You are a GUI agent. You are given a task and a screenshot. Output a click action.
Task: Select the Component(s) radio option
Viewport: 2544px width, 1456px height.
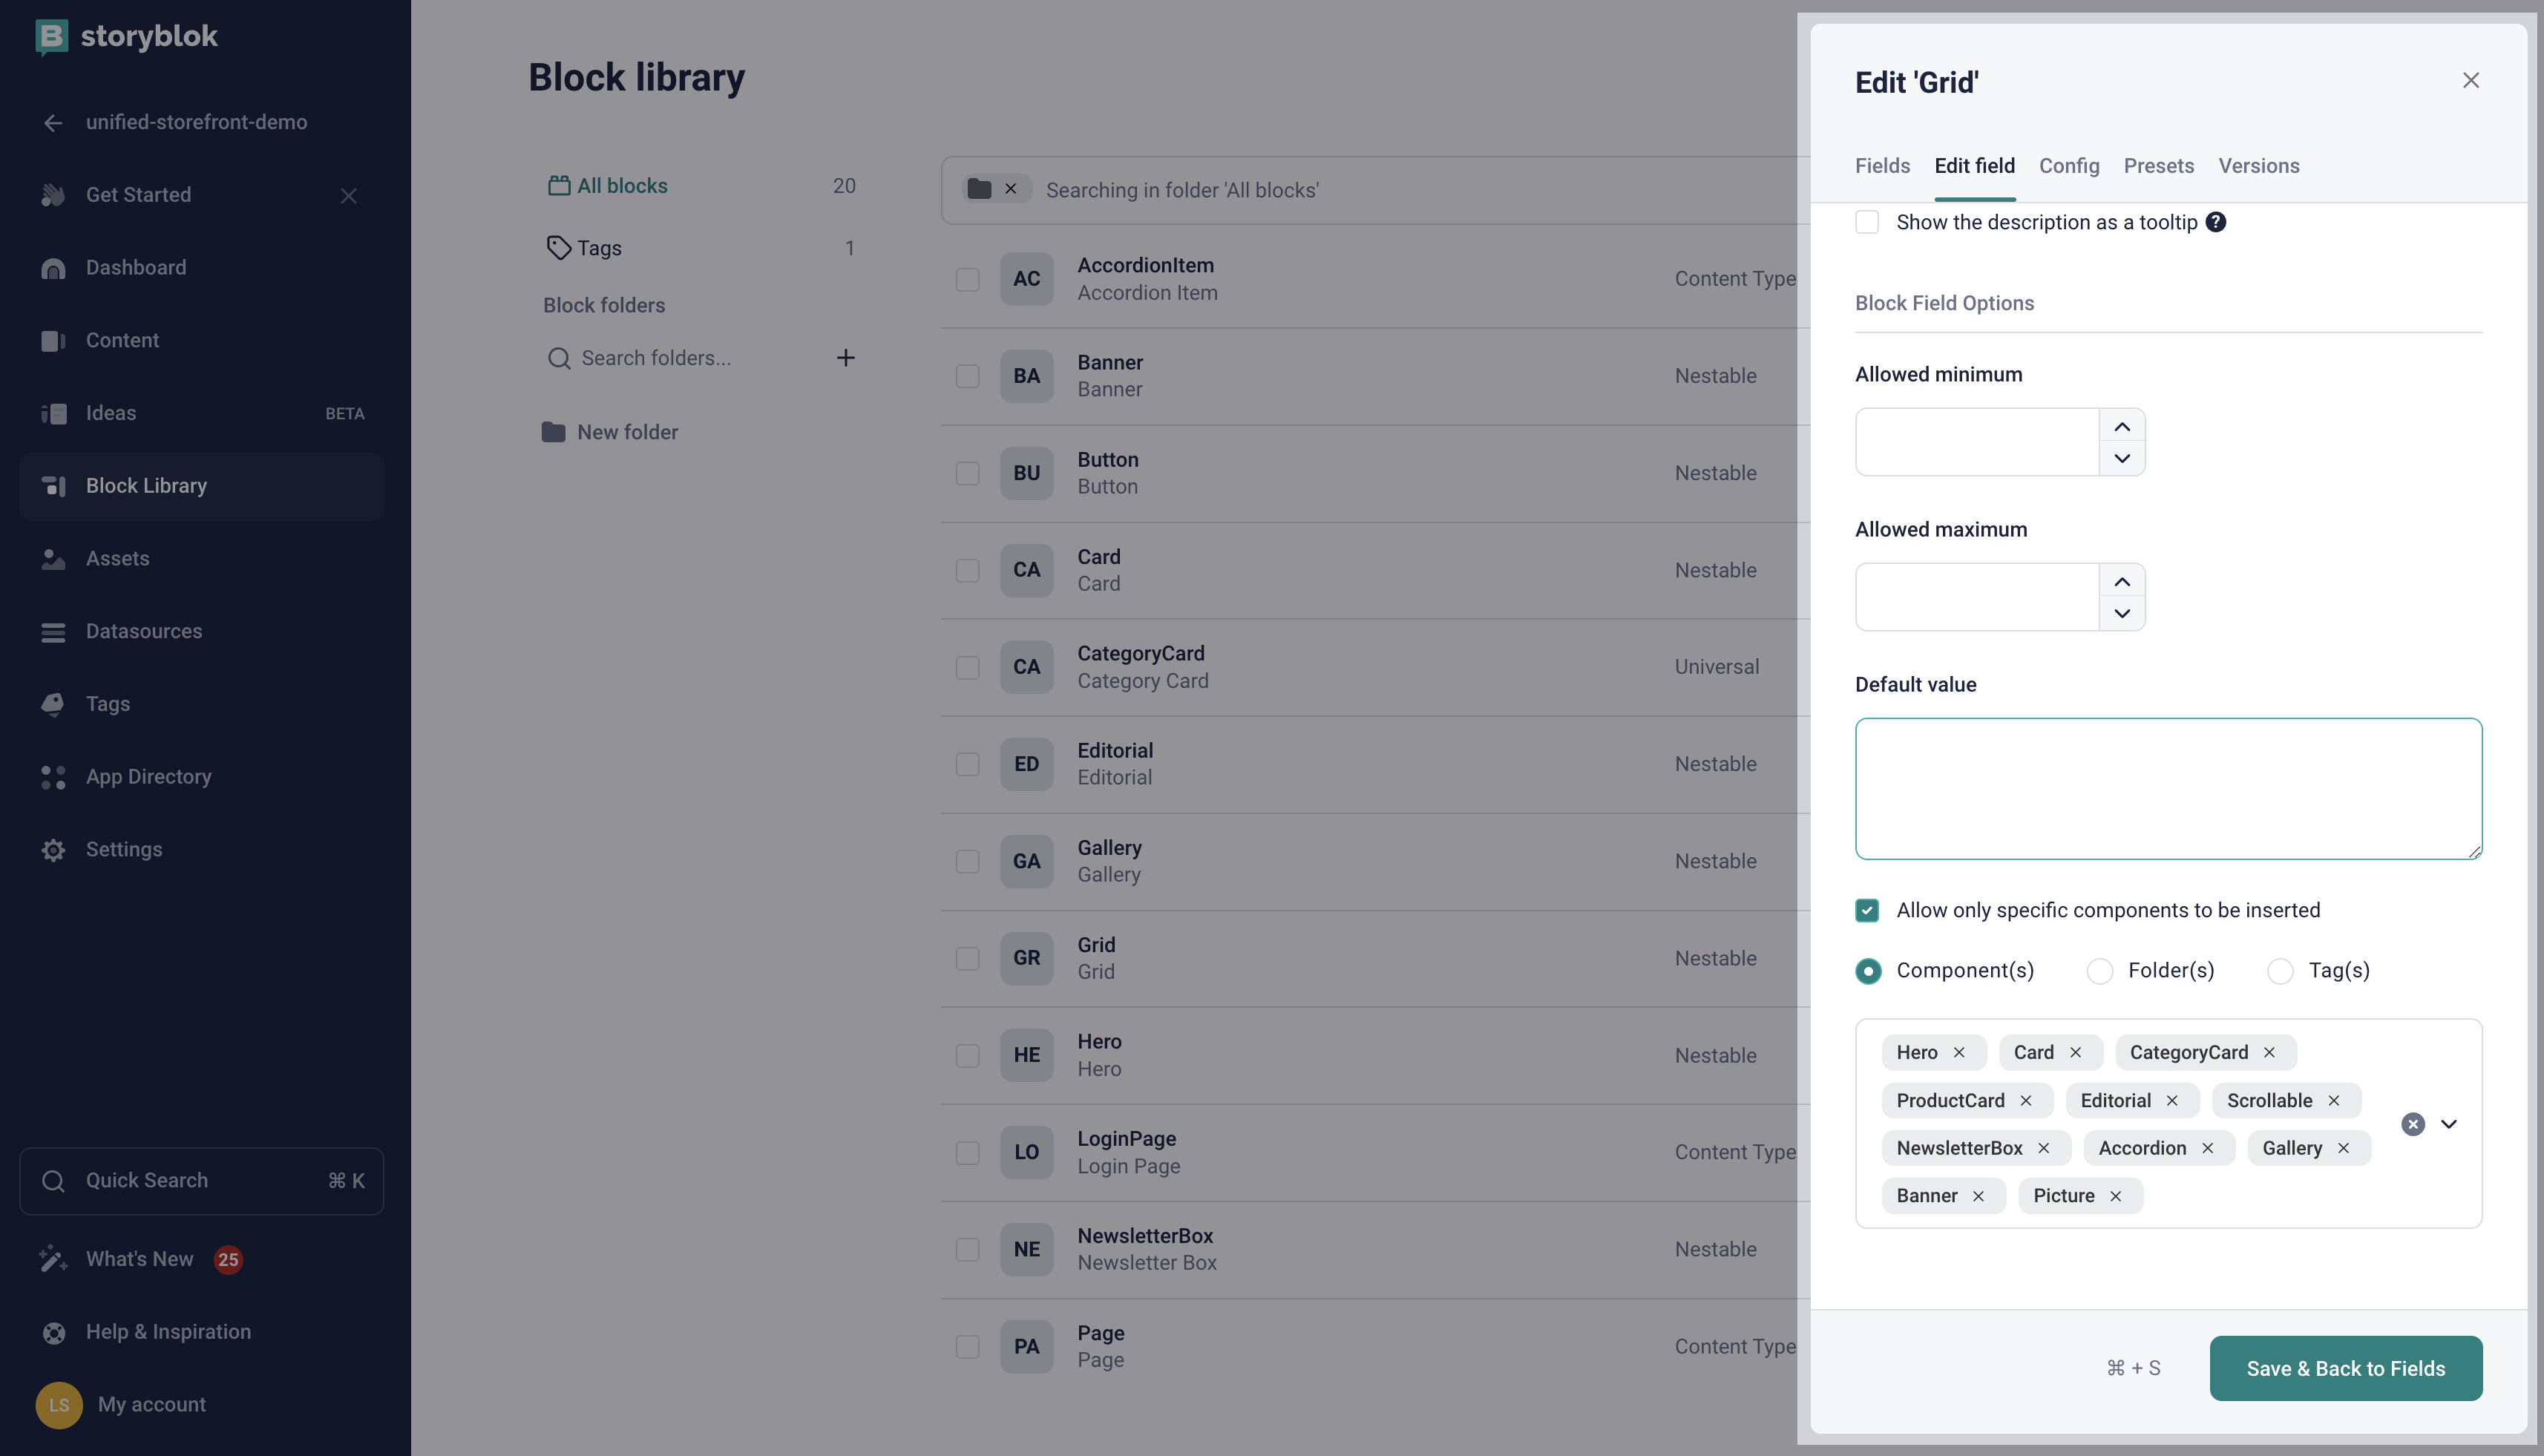click(x=1868, y=971)
